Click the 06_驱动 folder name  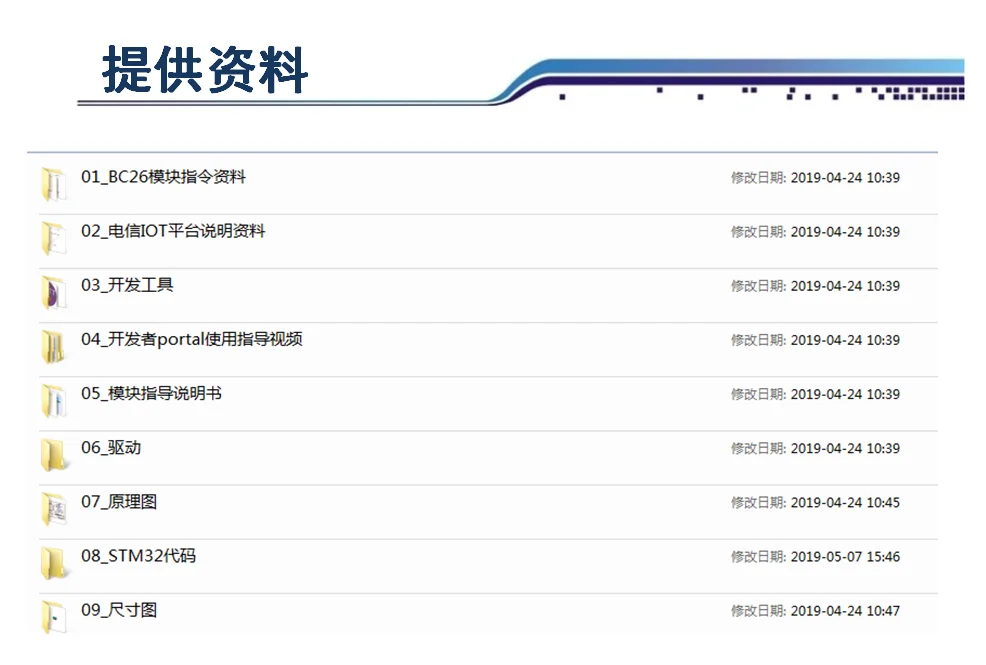point(111,448)
